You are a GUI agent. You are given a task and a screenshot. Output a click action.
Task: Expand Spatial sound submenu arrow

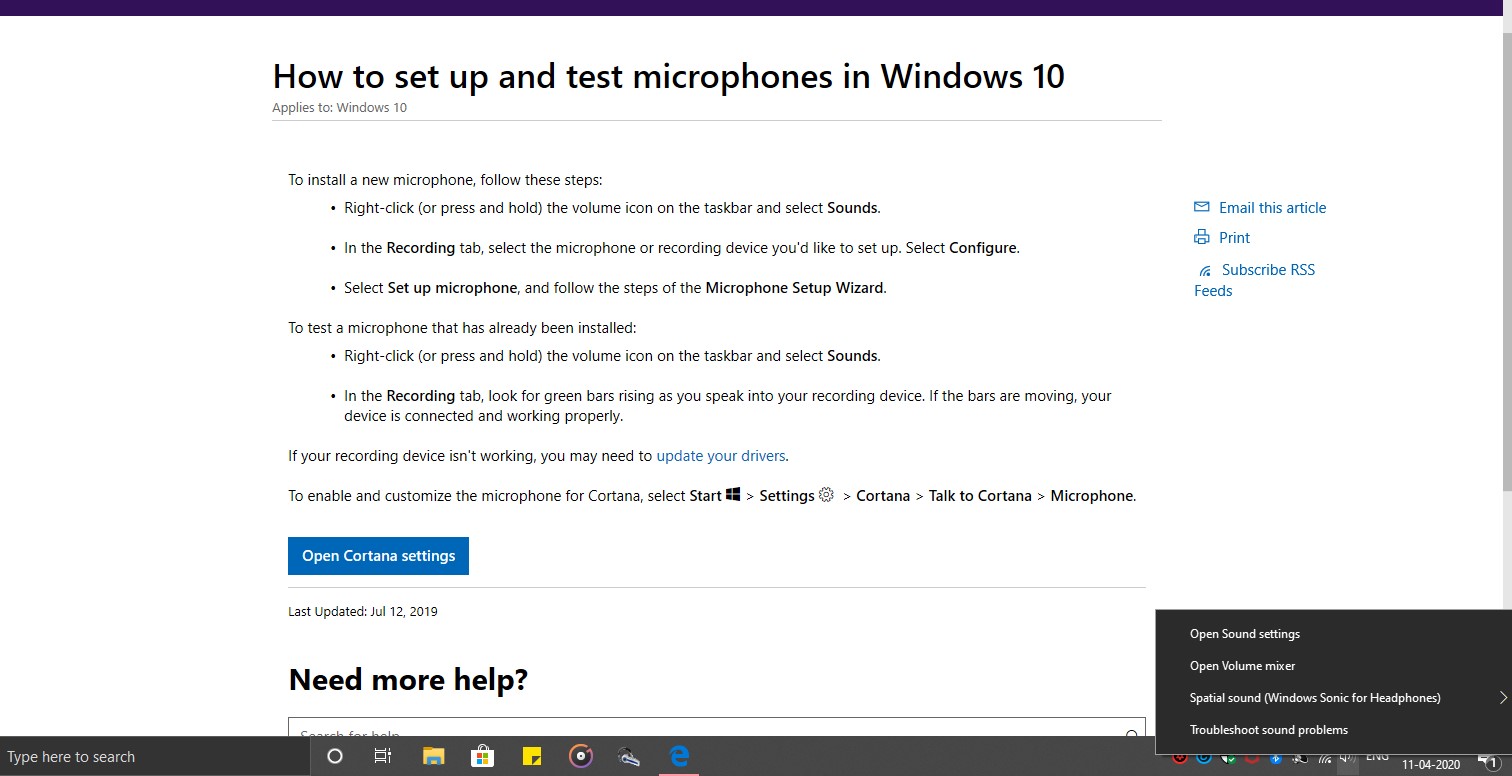click(x=1503, y=697)
